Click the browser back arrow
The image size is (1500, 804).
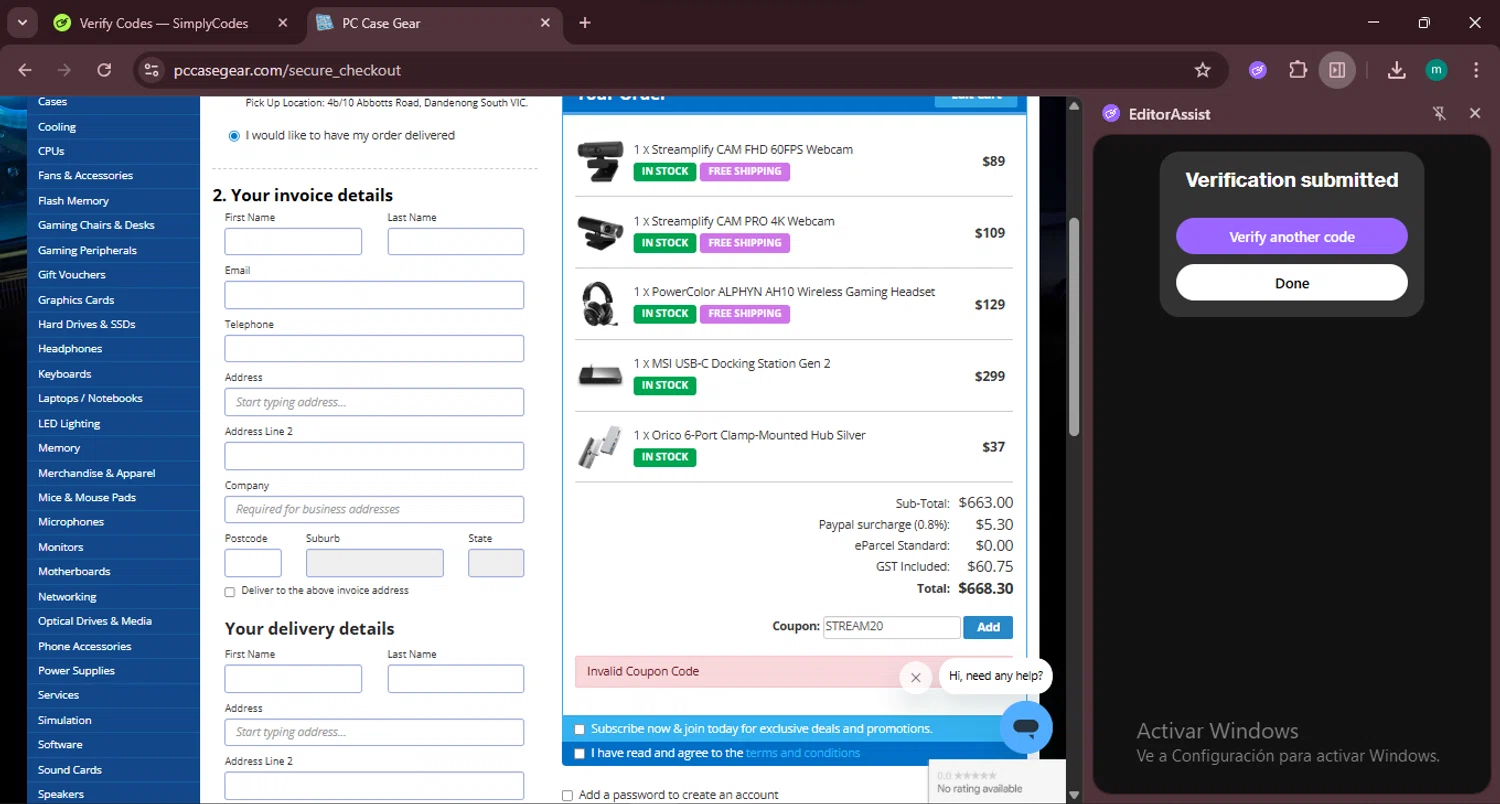[x=25, y=70]
